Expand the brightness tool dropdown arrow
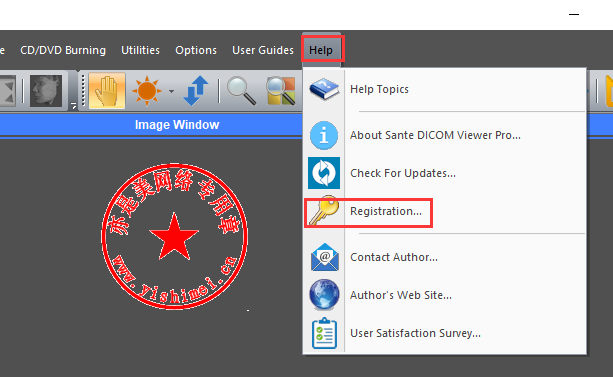The image size is (613, 377). (x=171, y=91)
